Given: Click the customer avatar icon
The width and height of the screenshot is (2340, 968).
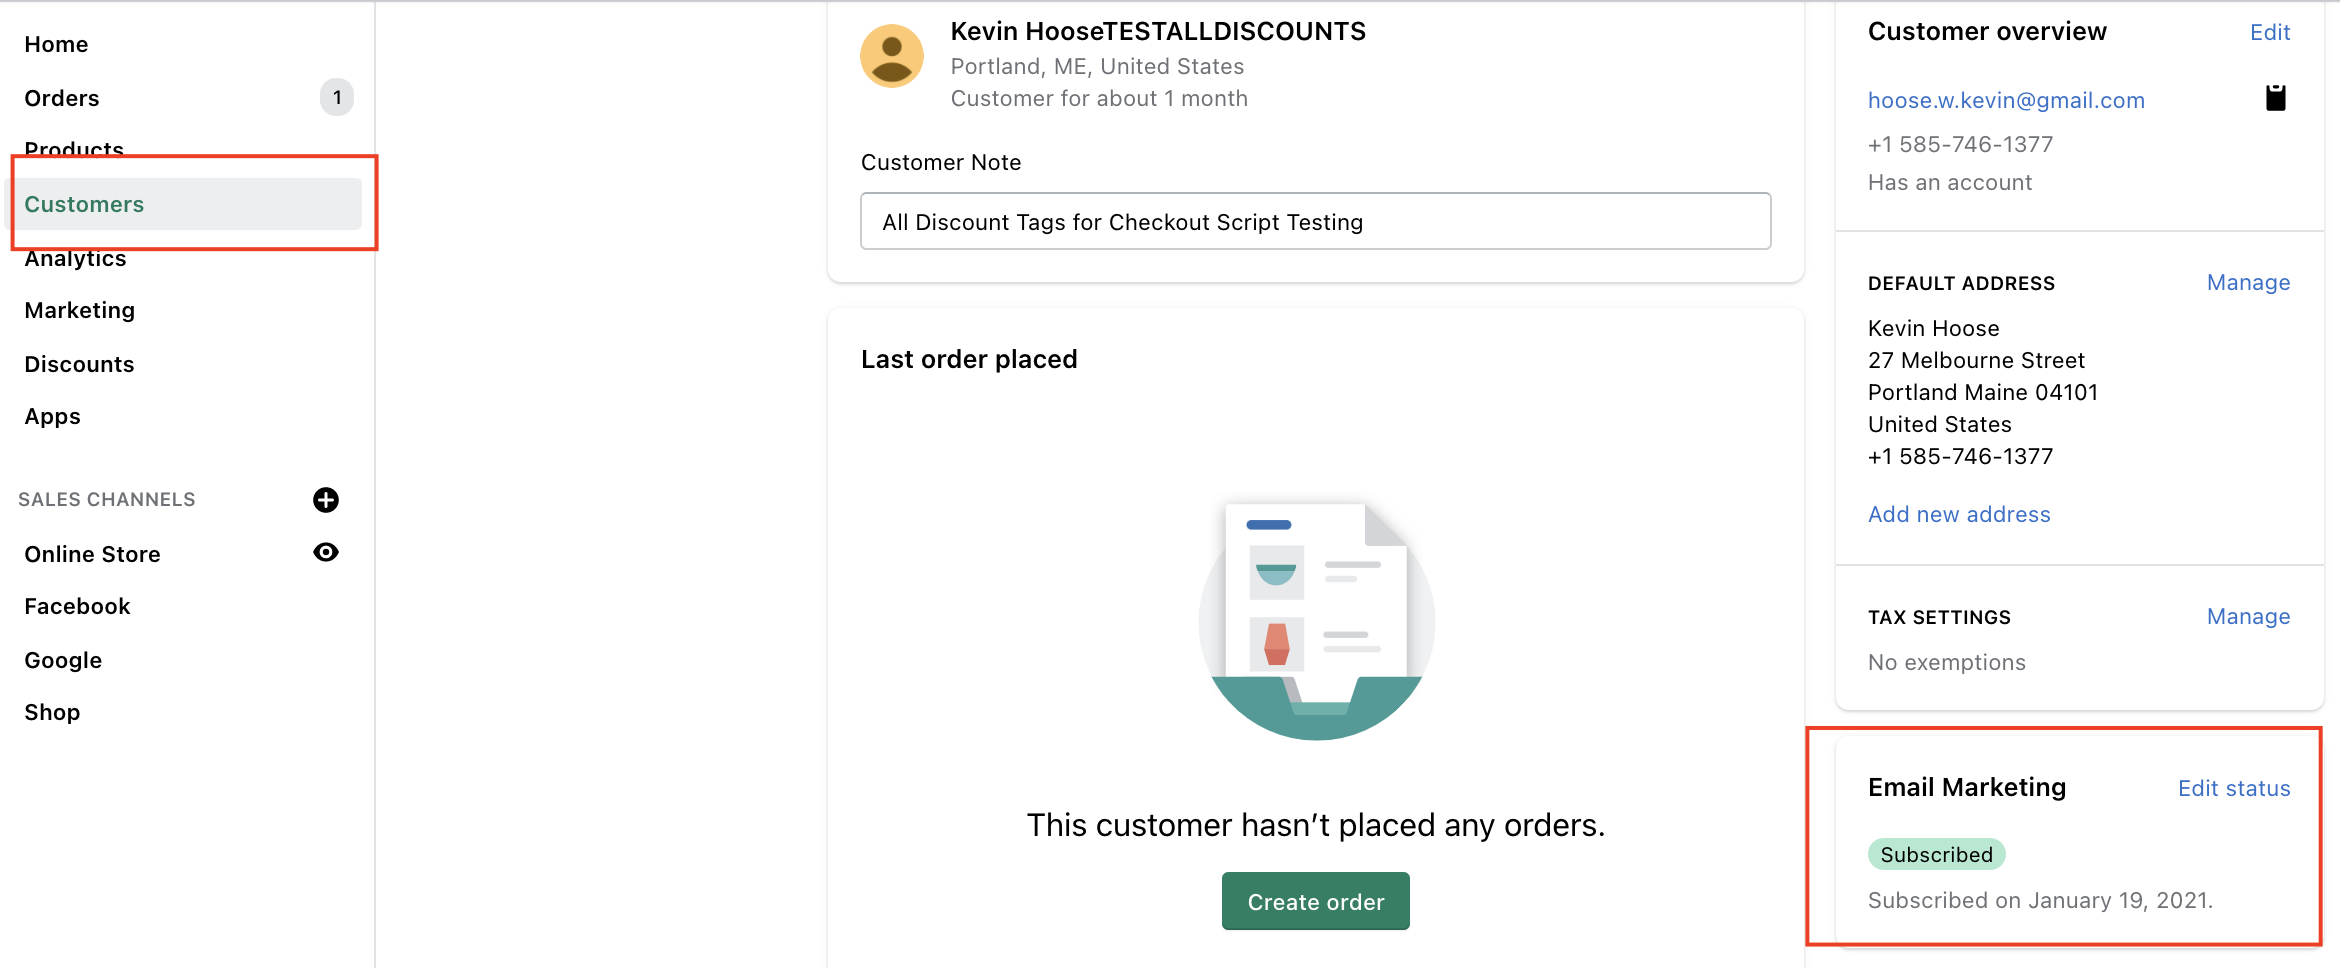Looking at the screenshot, I should point(892,56).
